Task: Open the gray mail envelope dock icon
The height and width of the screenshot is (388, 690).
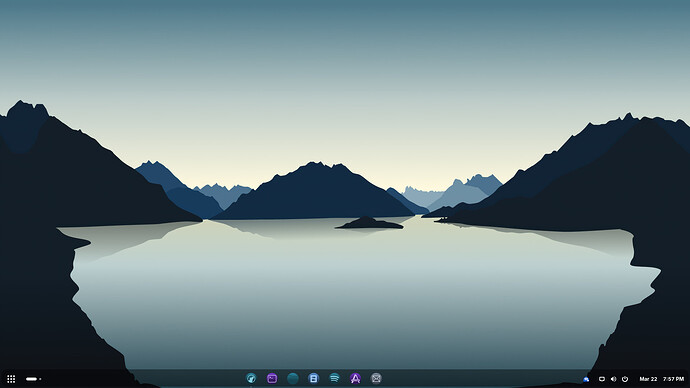Action: [376, 378]
